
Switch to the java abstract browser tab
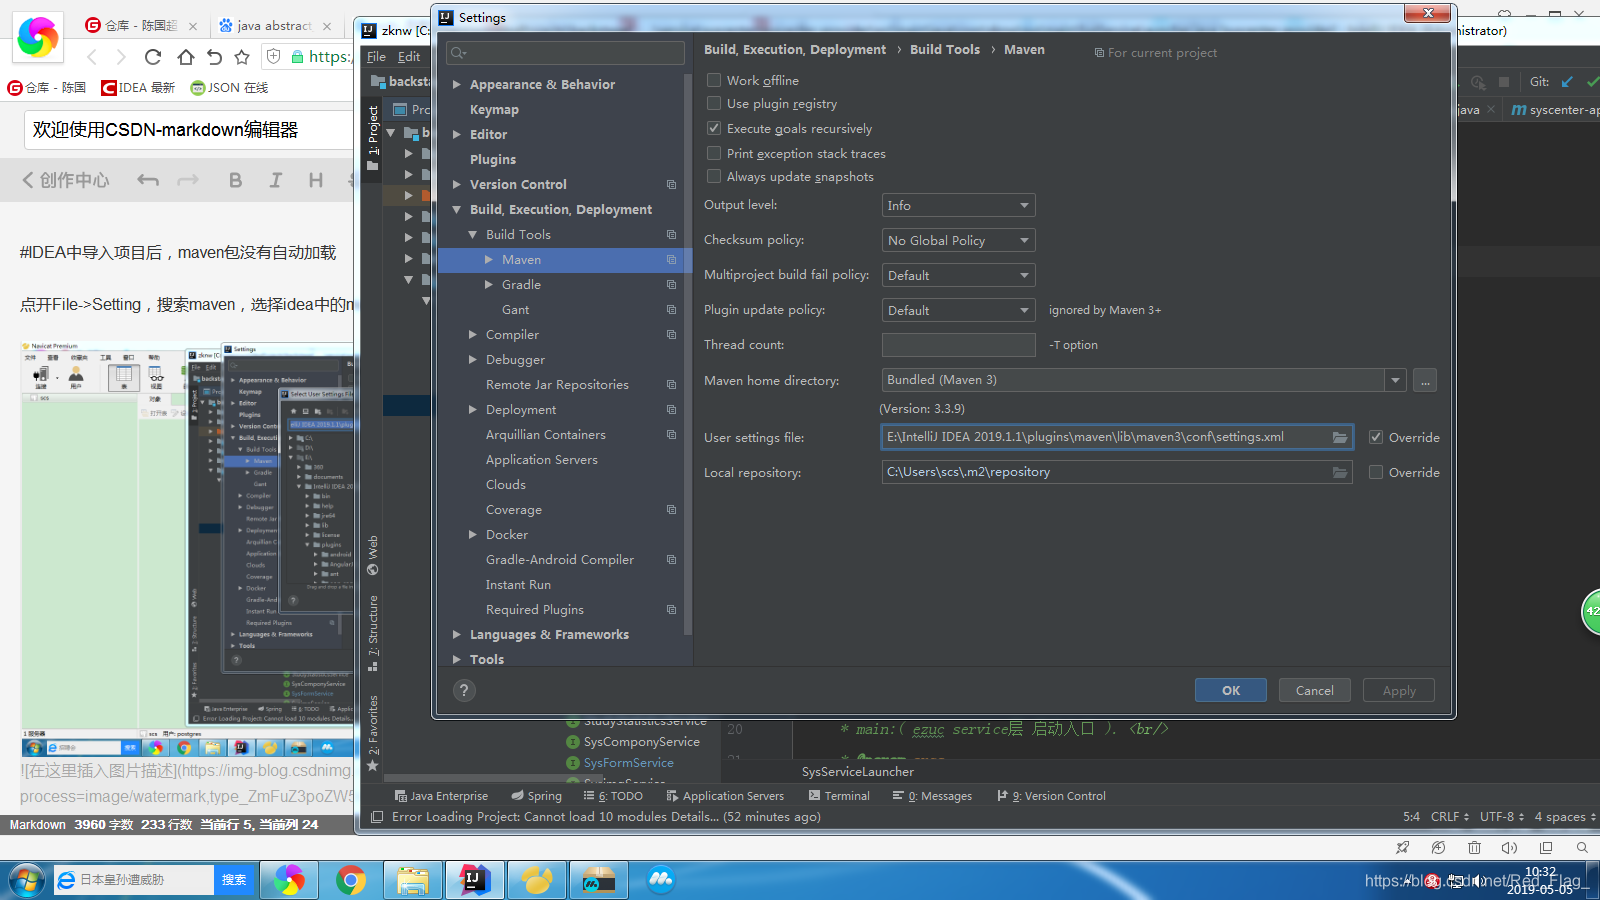coord(274,25)
